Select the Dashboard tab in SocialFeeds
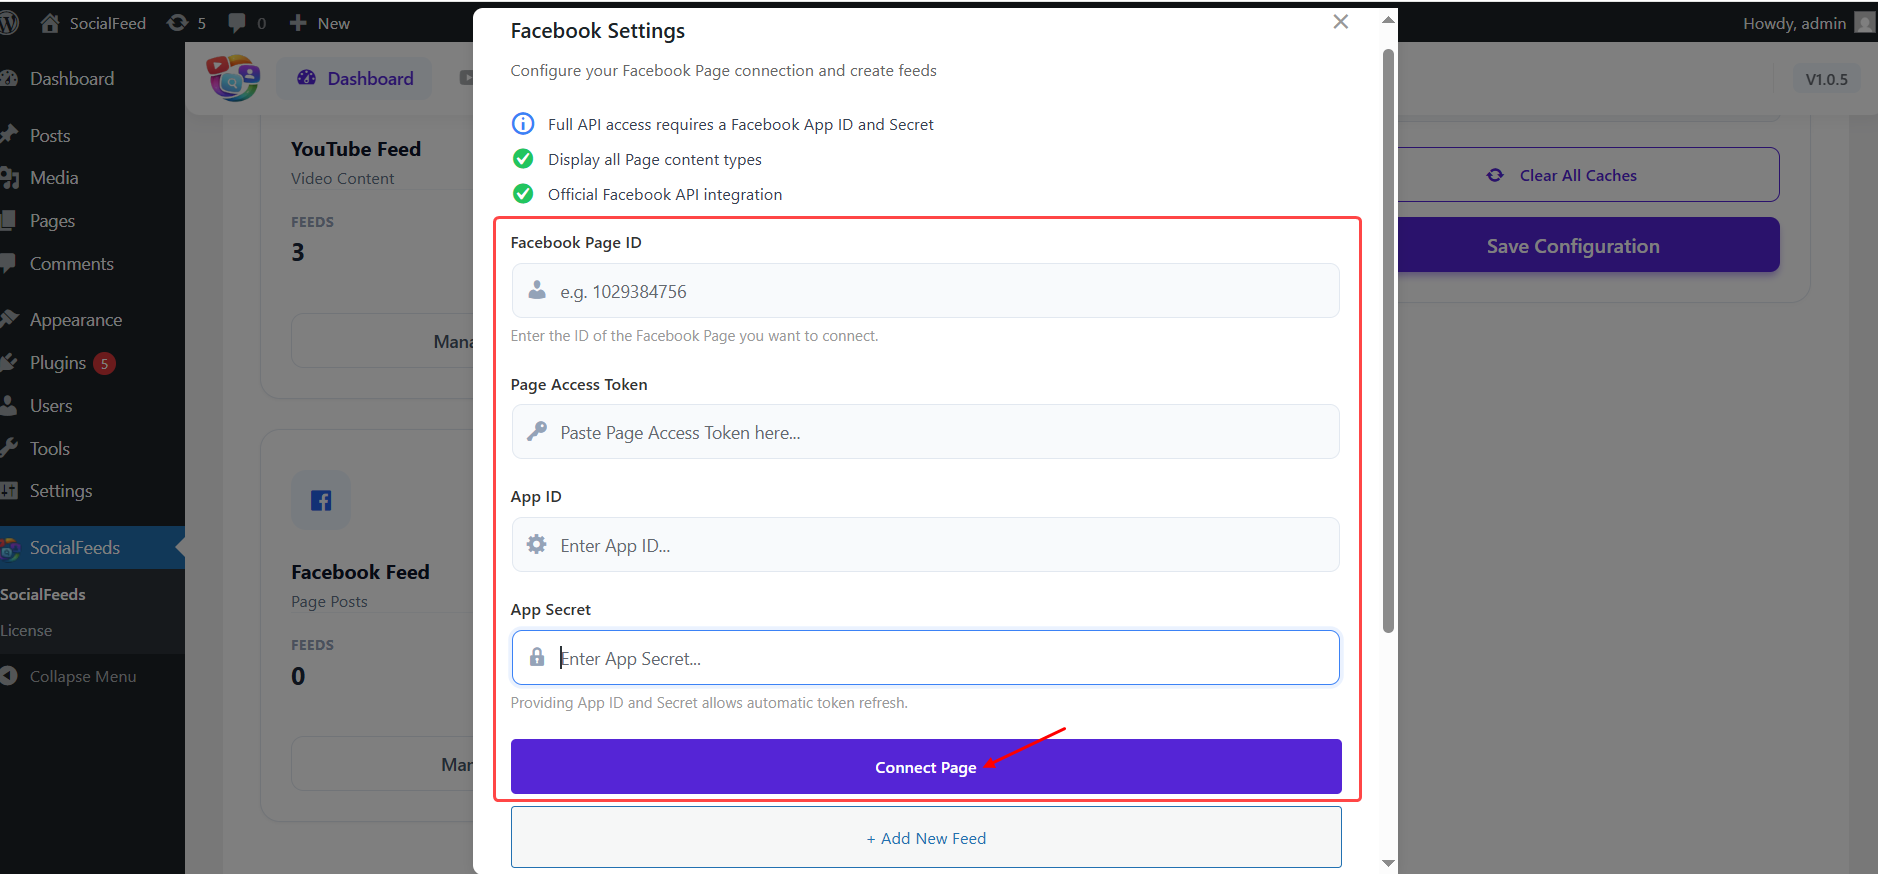Image resolution: width=1878 pixels, height=874 pixels. coord(355,79)
